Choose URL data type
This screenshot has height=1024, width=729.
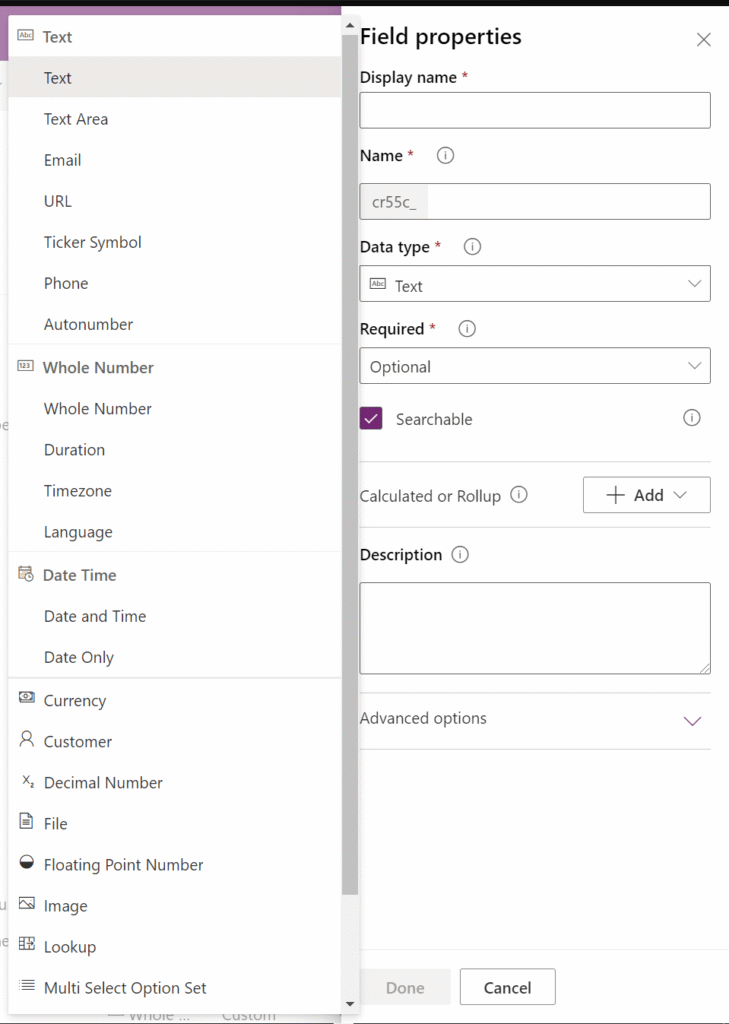[x=174, y=201]
